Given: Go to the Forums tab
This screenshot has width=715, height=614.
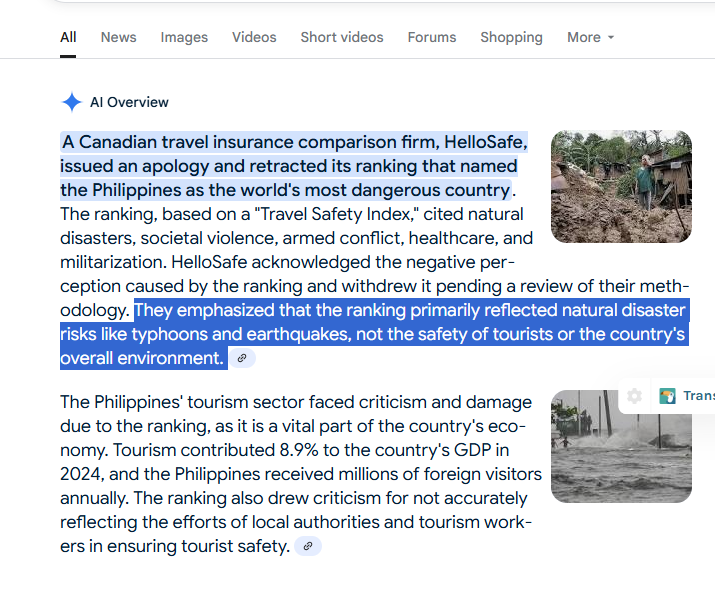Looking at the screenshot, I should point(431,37).
